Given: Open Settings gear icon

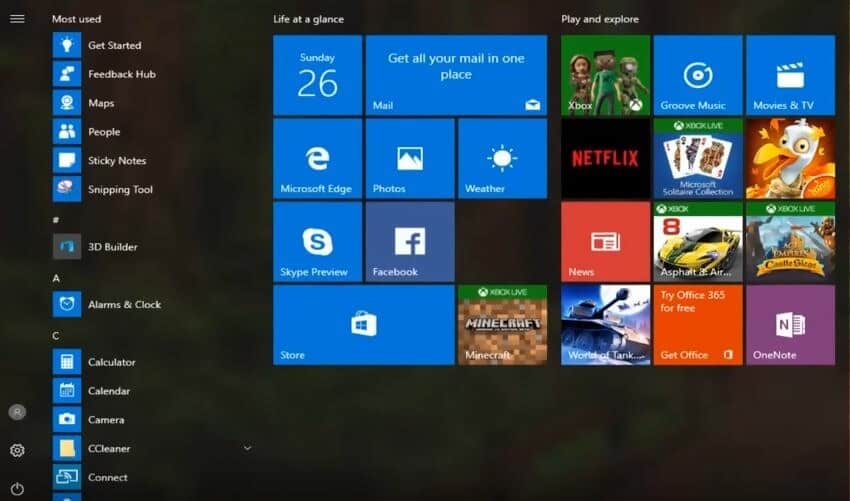Looking at the screenshot, I should [x=17, y=451].
